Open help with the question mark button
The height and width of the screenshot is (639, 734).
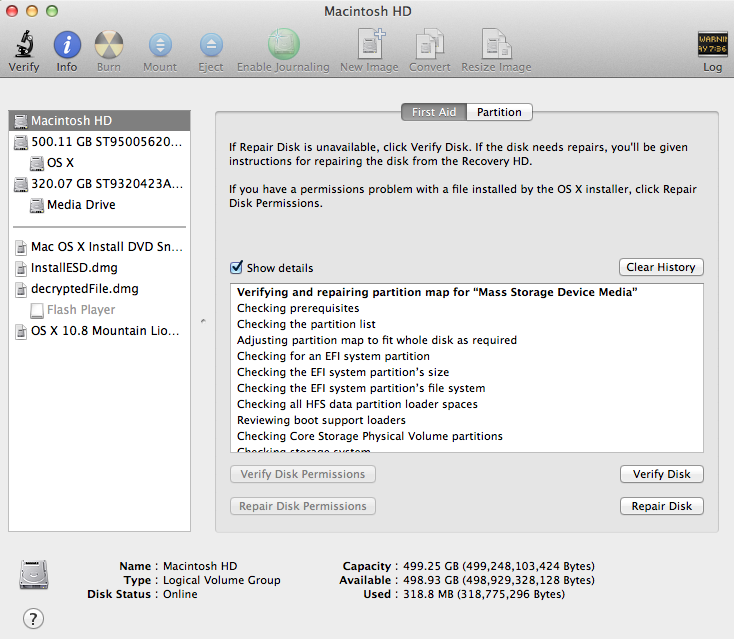point(33,619)
